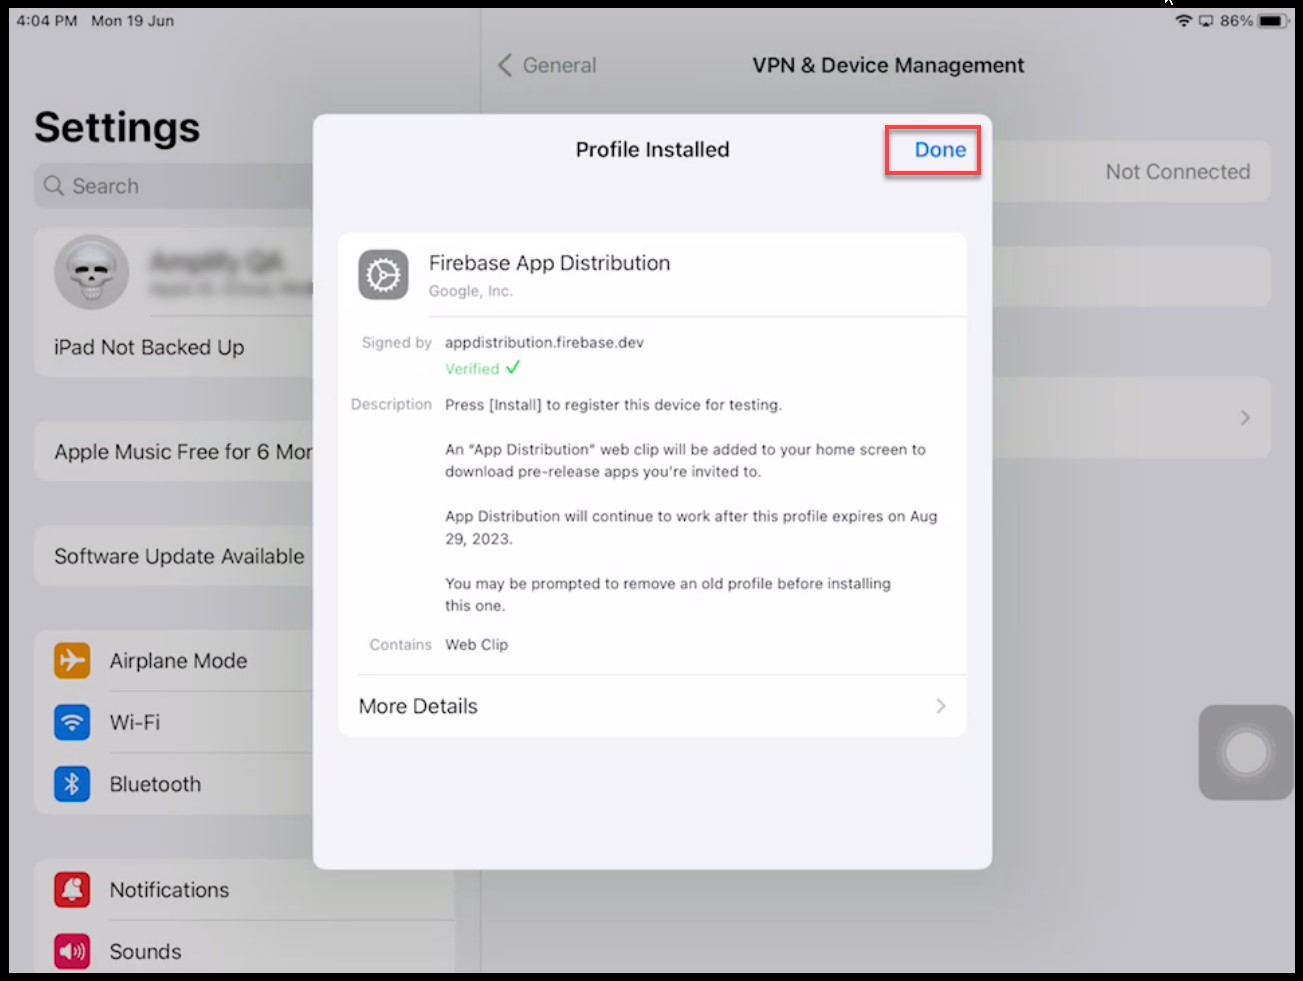Tap Done in Profile Installed dialog
Screen dimensions: 1303x981
940,150
